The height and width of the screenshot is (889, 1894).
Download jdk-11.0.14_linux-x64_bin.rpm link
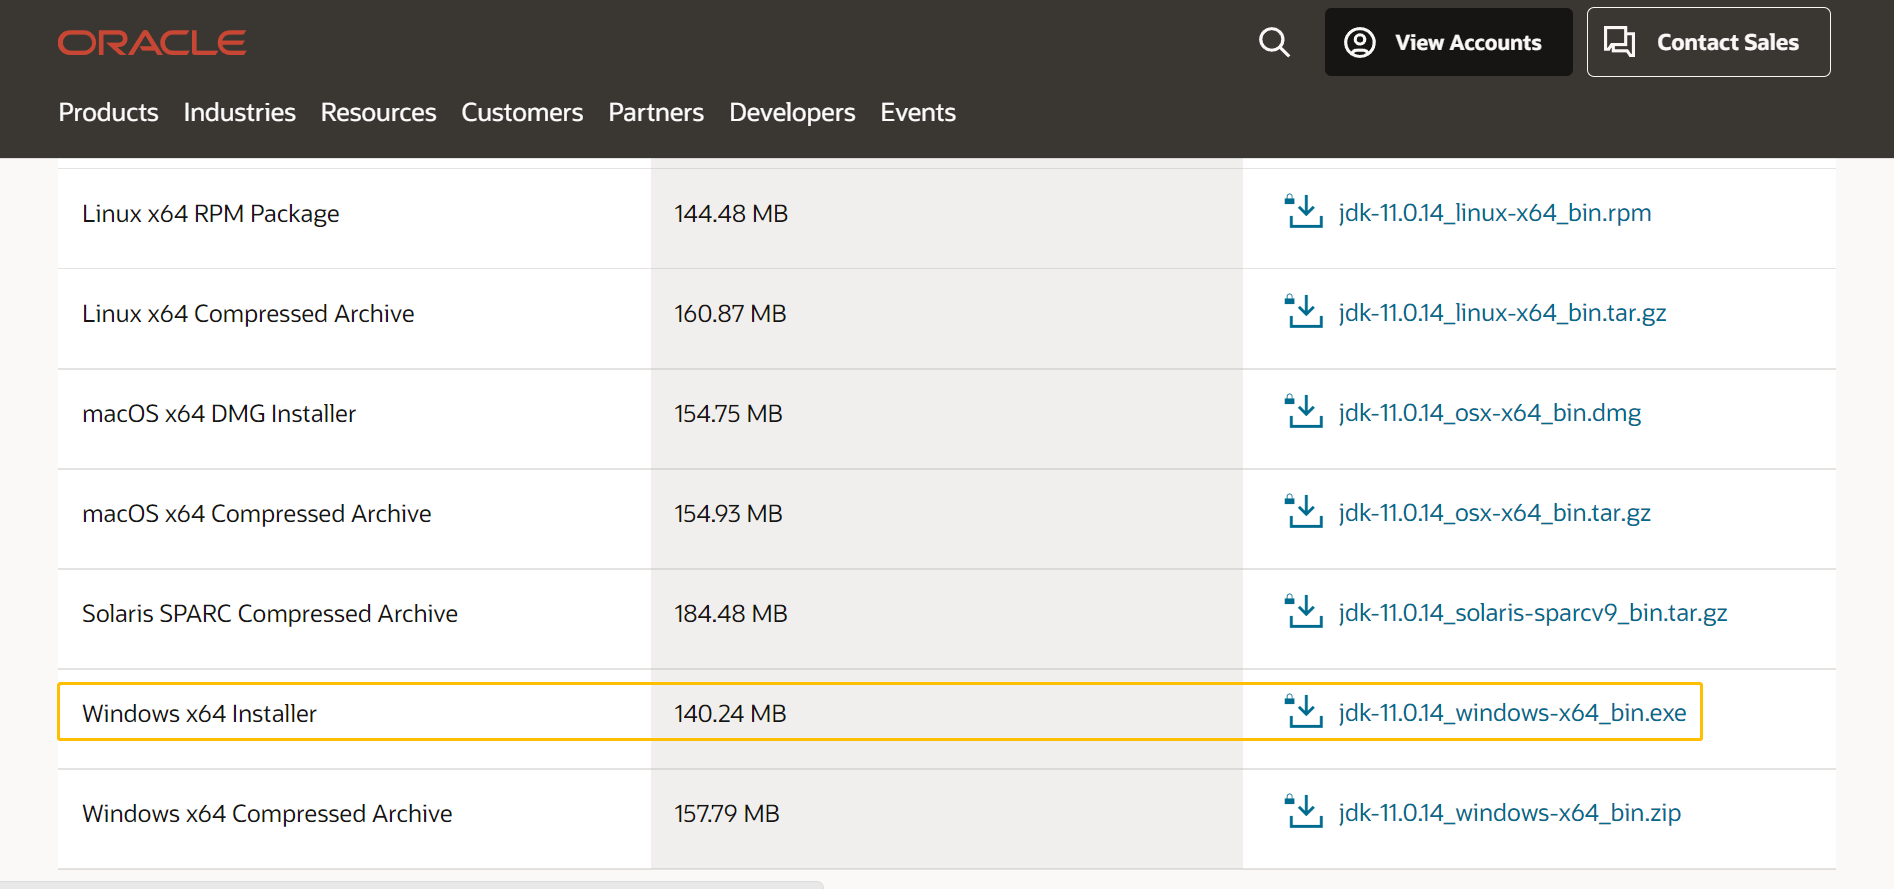point(1495,213)
